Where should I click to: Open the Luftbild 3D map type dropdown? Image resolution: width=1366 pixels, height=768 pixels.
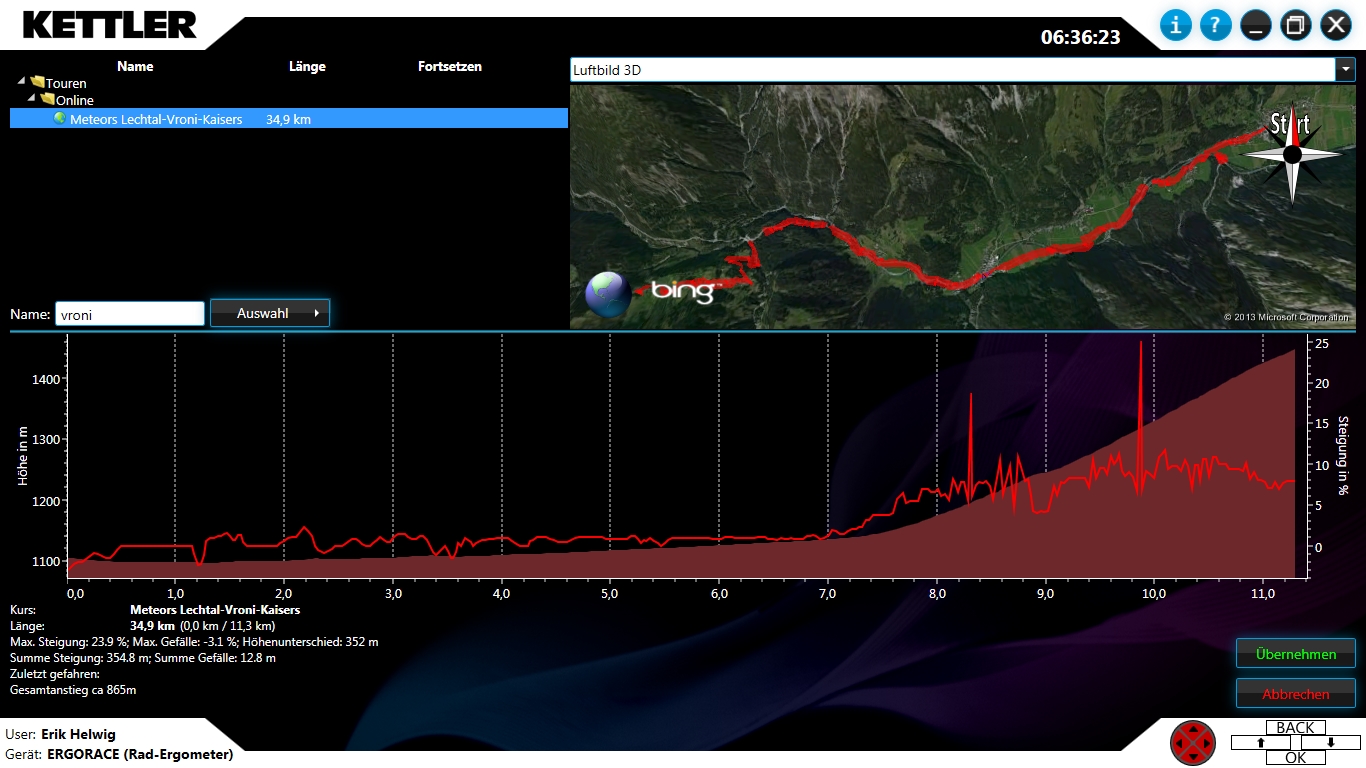1345,70
